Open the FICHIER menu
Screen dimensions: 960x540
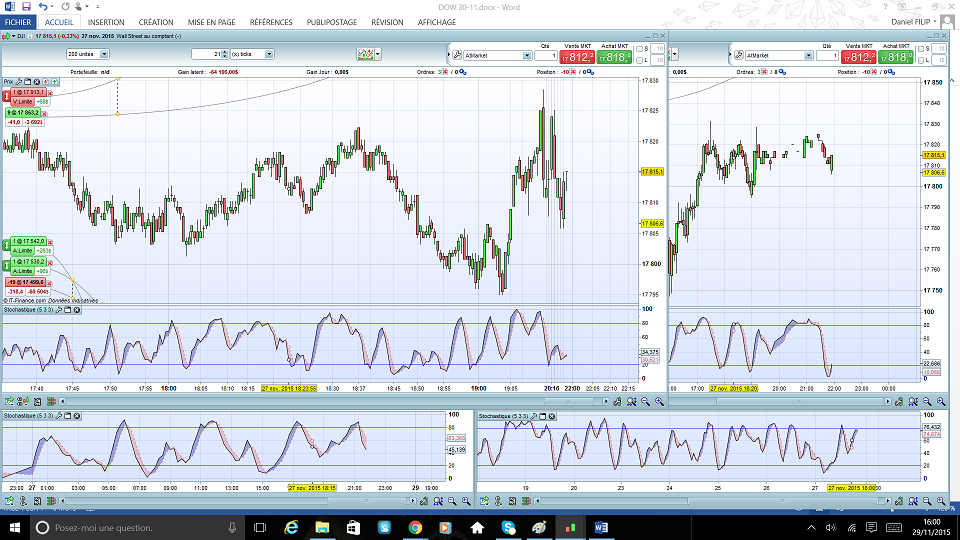pos(19,22)
